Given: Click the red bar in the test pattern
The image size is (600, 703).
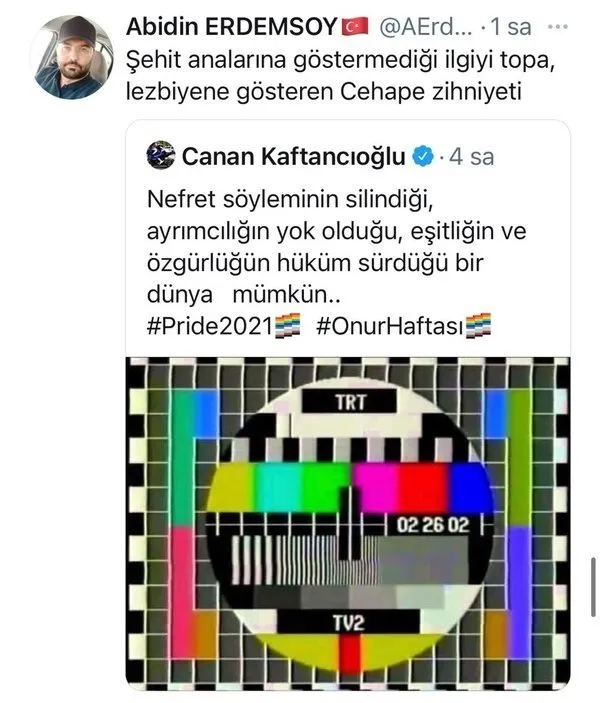Looking at the screenshot, I should coord(422,488).
